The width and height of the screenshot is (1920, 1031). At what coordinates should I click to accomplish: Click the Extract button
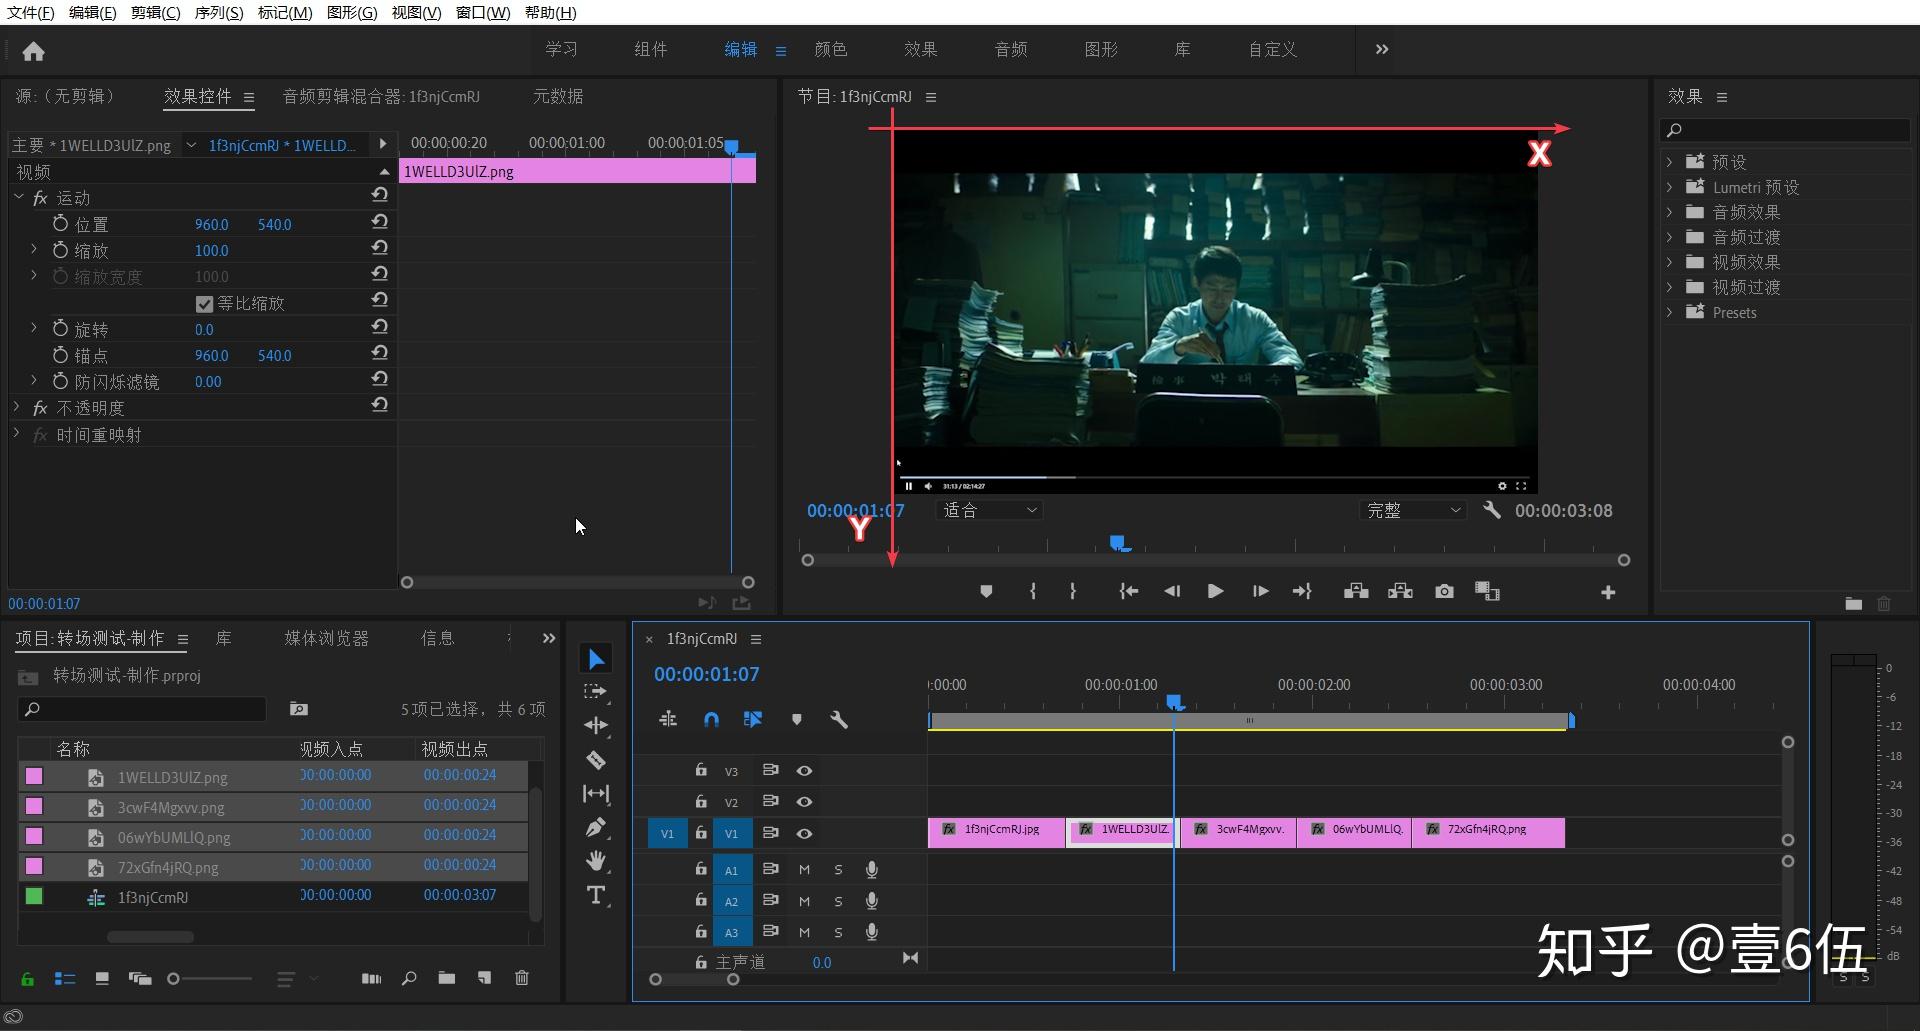click(x=1400, y=592)
